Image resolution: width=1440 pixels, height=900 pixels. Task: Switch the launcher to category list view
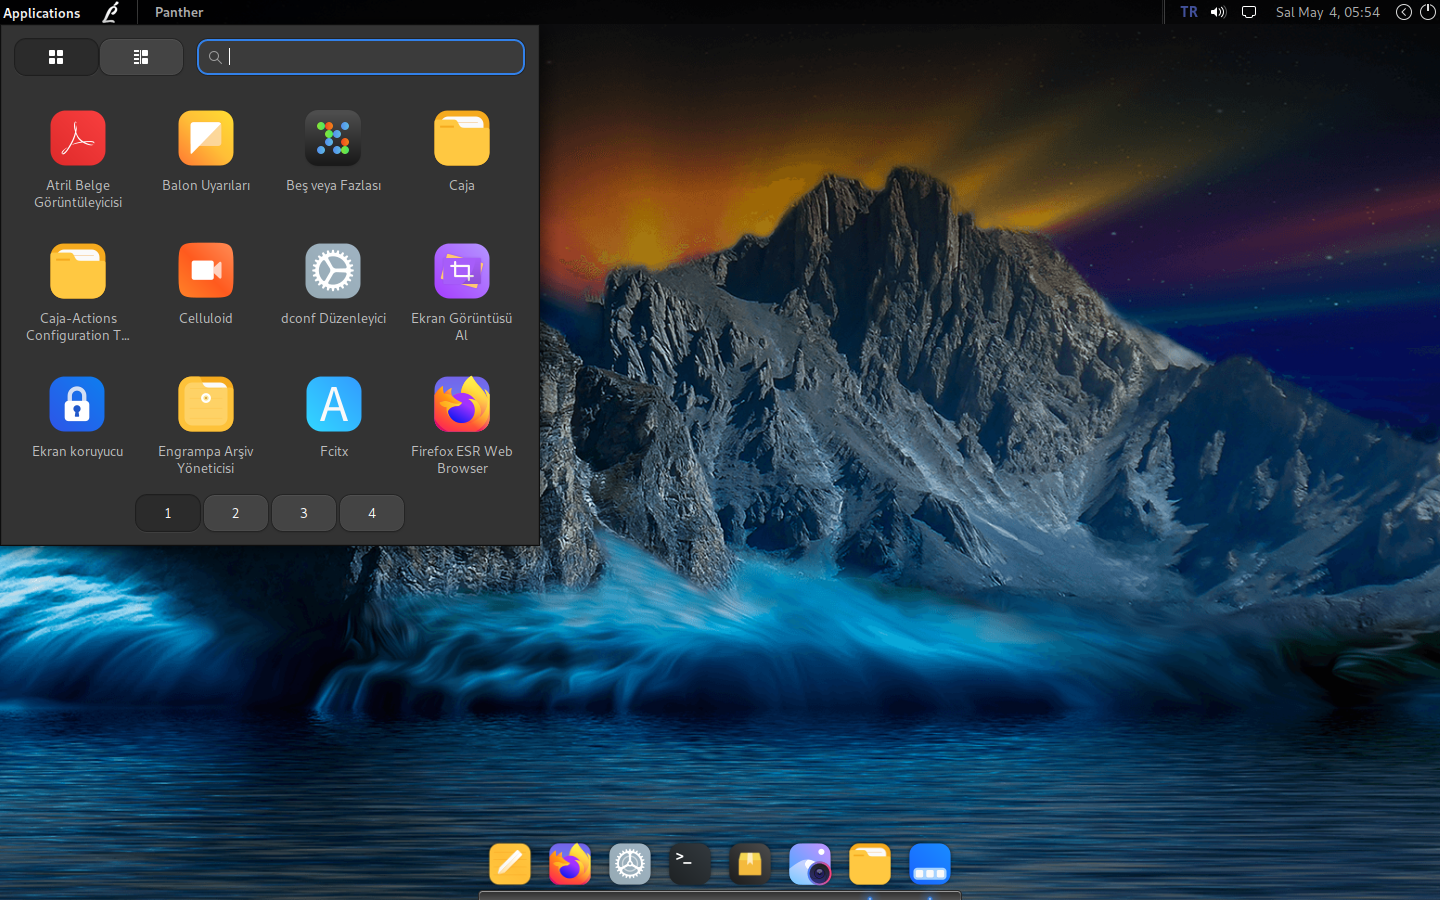pyautogui.click(x=141, y=57)
